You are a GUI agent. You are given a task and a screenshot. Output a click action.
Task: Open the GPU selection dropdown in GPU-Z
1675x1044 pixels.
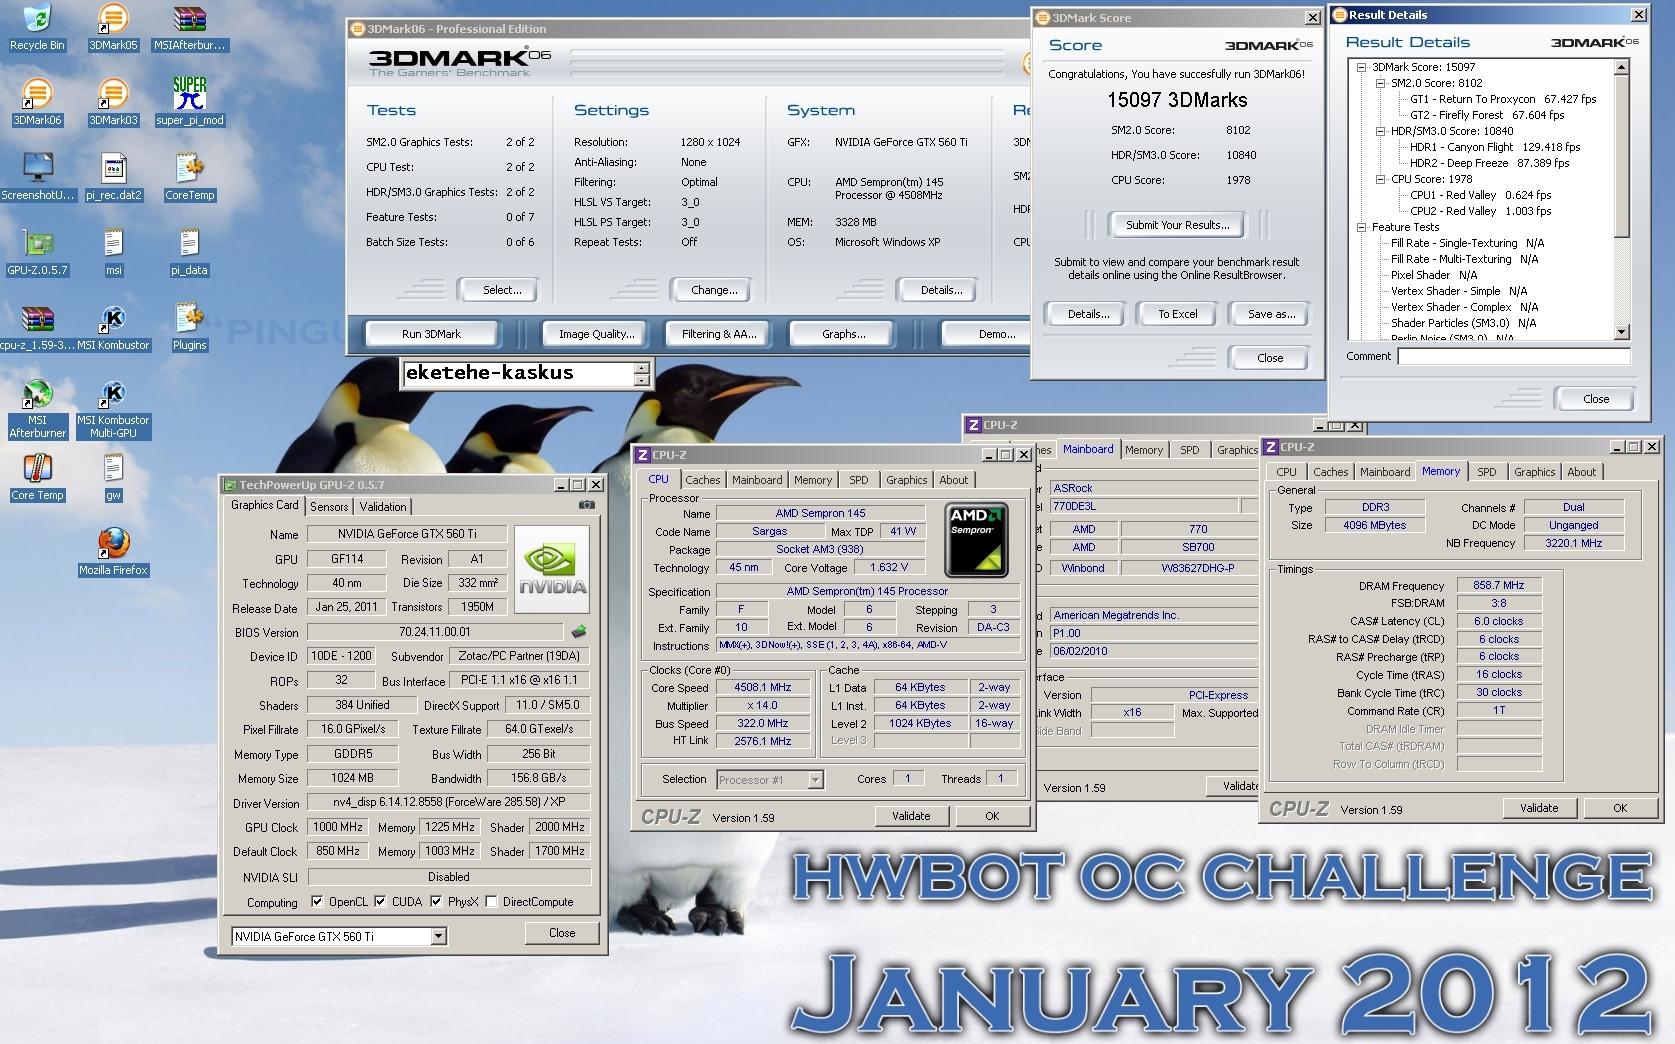coord(438,936)
